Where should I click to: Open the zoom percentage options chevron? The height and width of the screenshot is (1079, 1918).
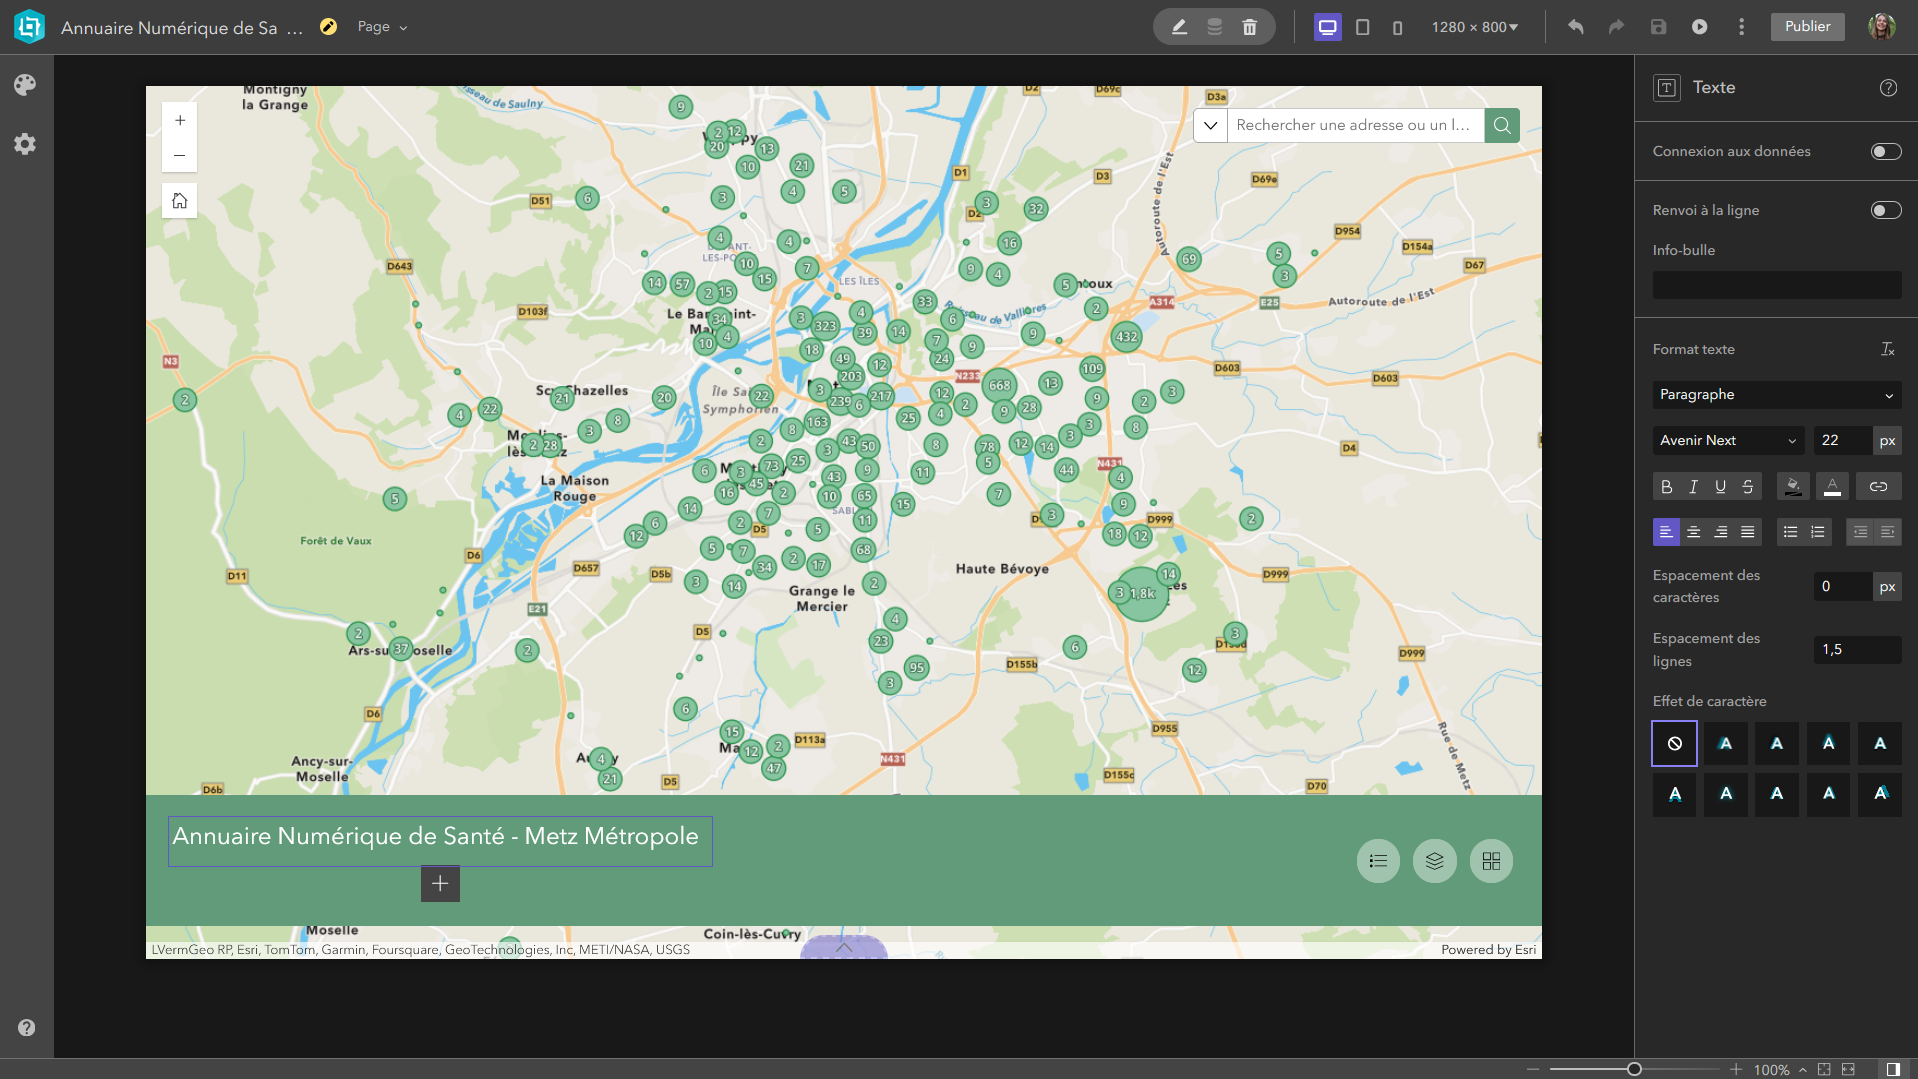(1802, 1069)
